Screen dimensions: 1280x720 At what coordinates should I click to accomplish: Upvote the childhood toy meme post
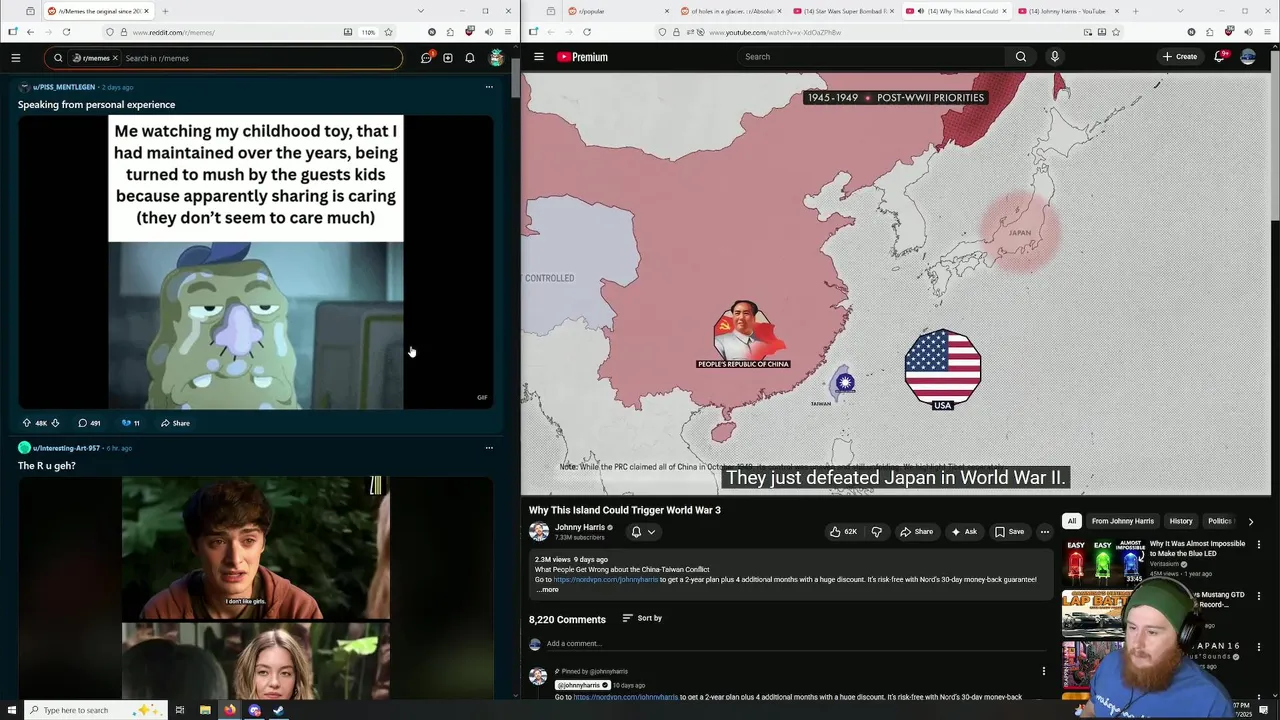pos(27,423)
